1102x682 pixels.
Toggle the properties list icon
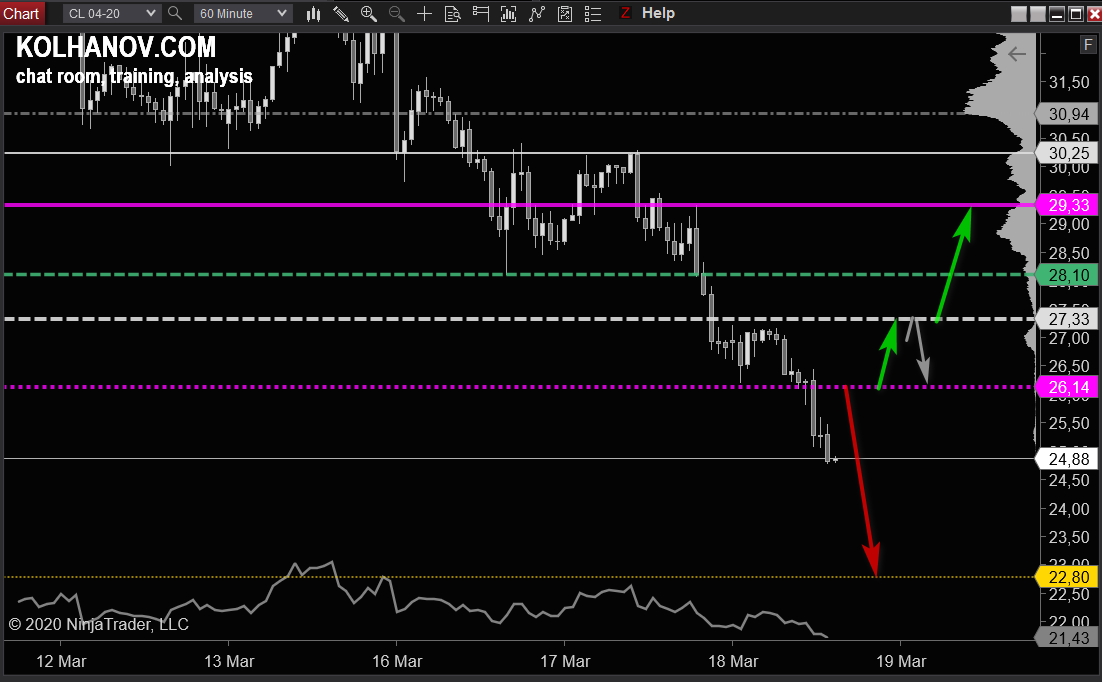click(x=593, y=13)
